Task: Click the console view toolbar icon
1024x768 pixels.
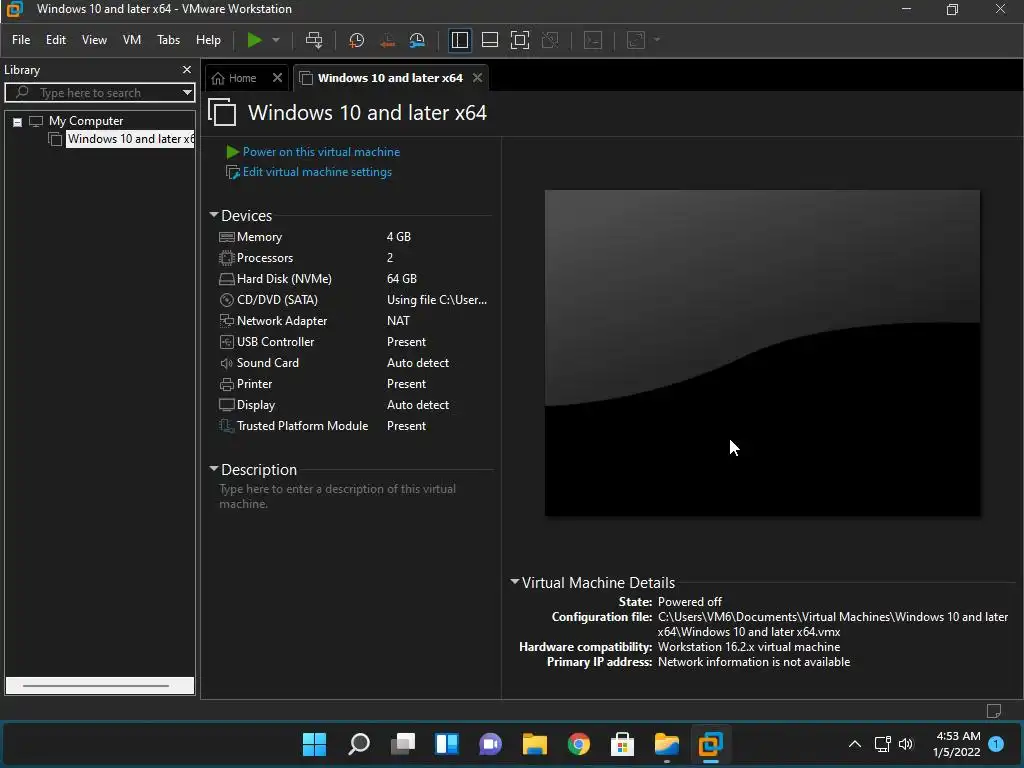Action: coord(593,40)
